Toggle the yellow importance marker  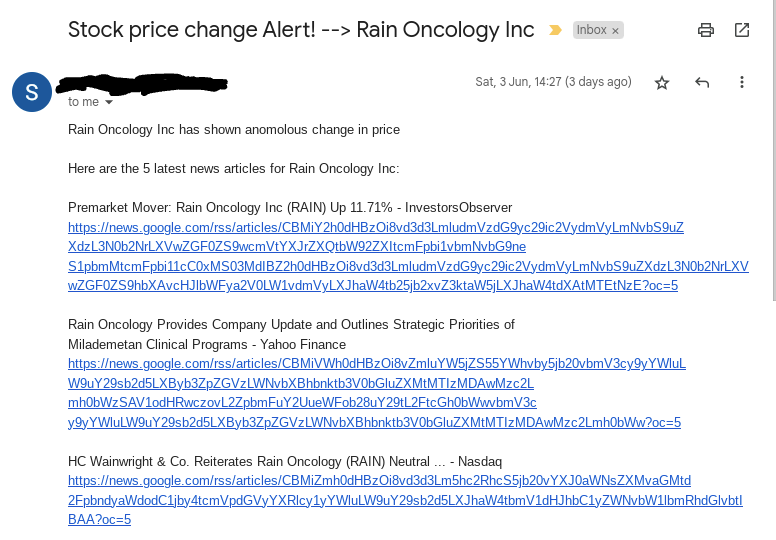(x=555, y=30)
